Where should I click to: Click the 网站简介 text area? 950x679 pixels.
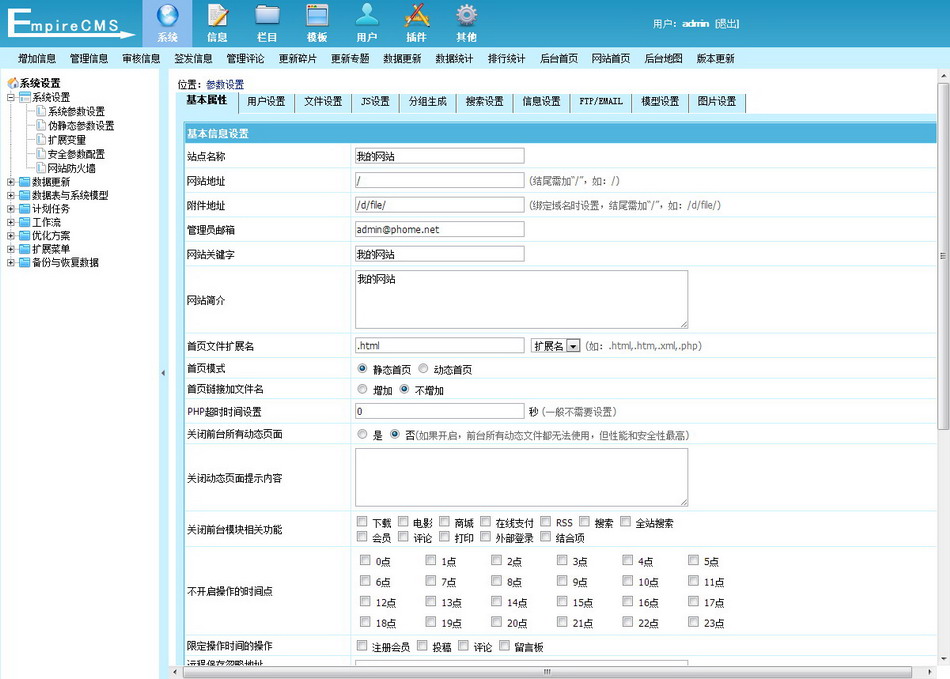click(522, 299)
